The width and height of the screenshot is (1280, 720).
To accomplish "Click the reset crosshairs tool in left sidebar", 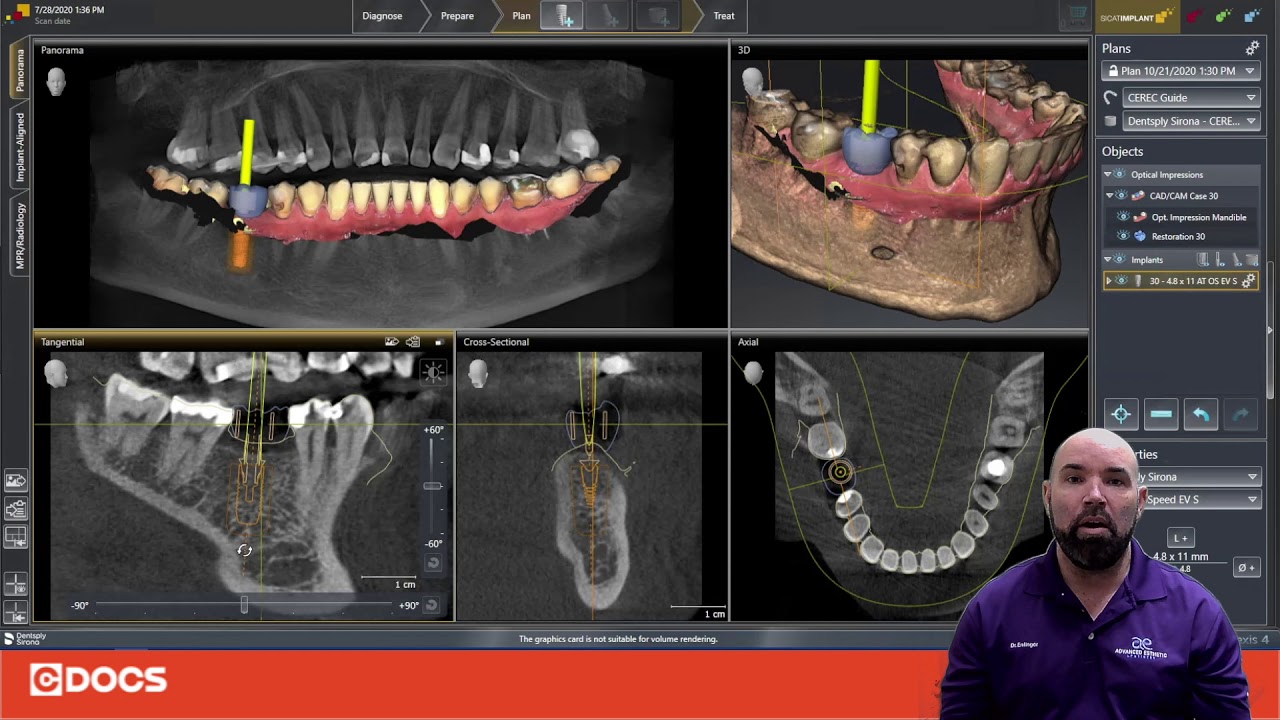I will 15,611.
